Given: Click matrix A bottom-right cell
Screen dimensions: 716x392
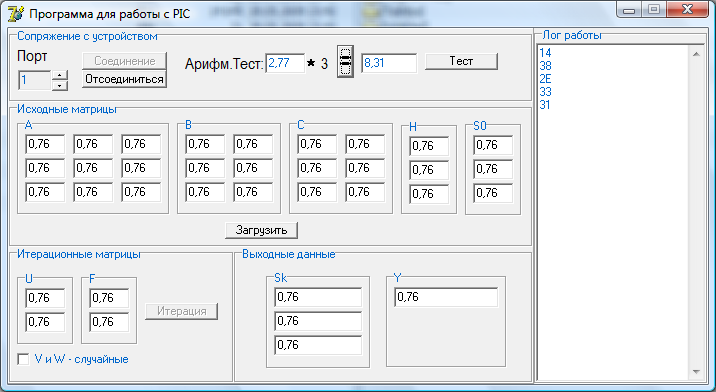Looking at the screenshot, I should (141, 192).
